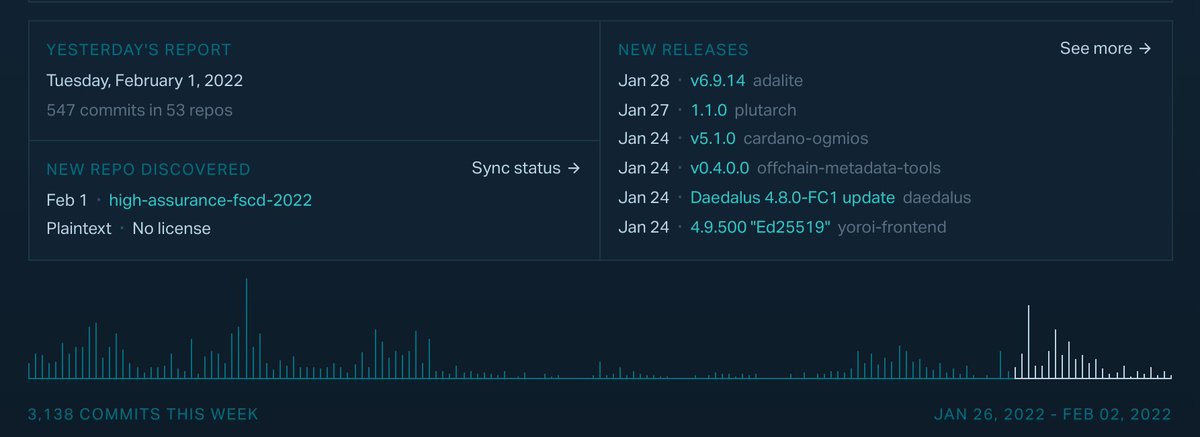Viewport: 1200px width, 437px height.
Task: Open the v0.4.0.0 offchain-metadata-tools release
Action: [x=719, y=168]
